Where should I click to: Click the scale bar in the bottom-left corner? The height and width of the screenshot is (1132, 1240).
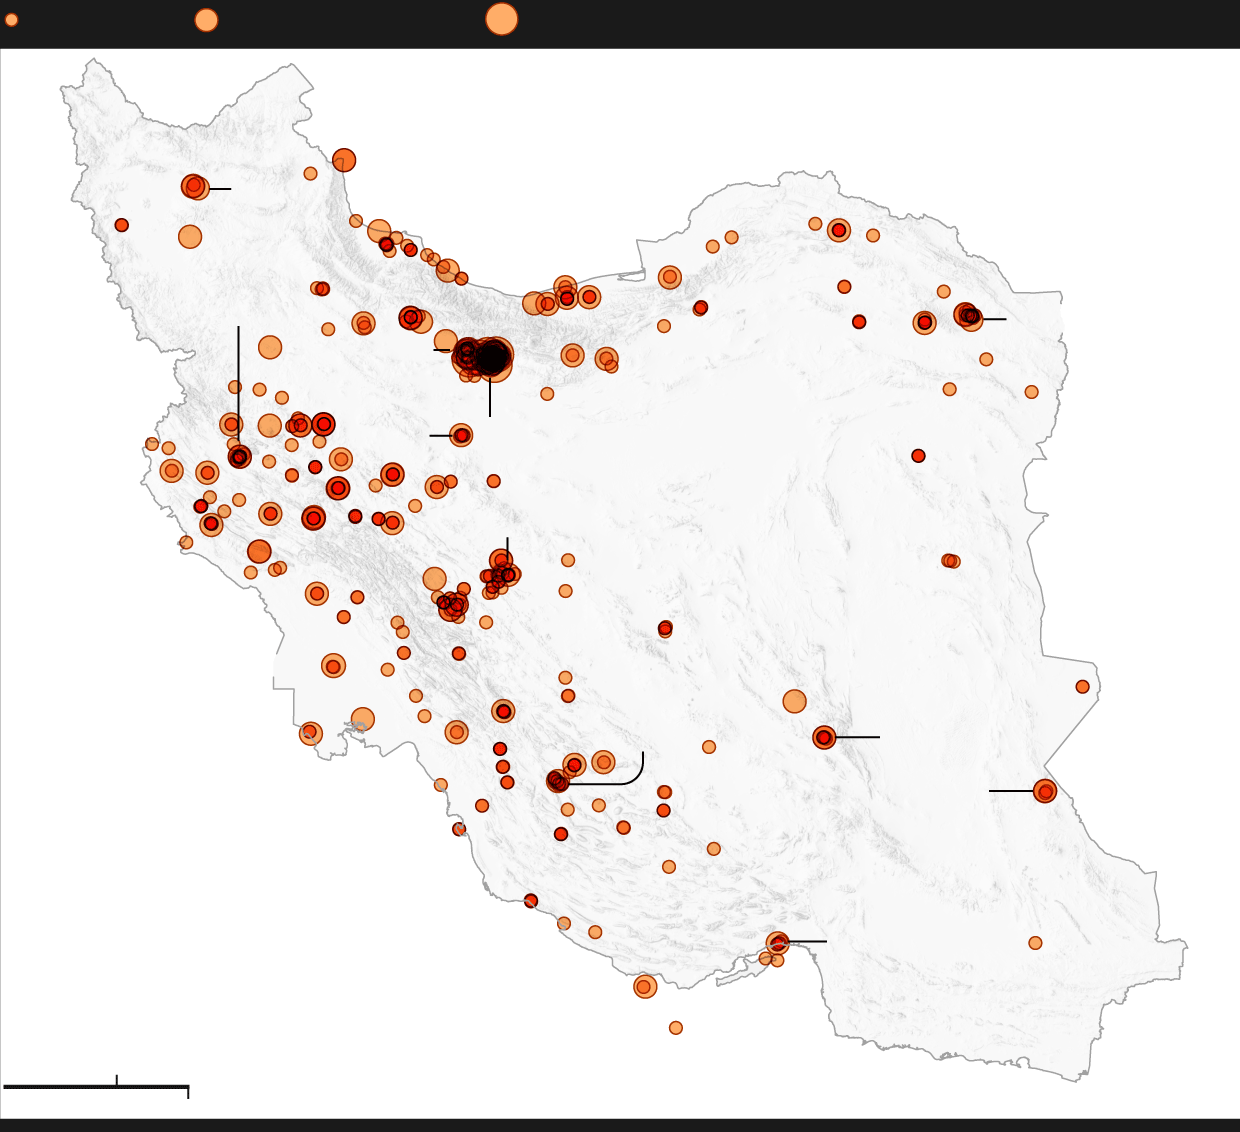coord(96,1086)
